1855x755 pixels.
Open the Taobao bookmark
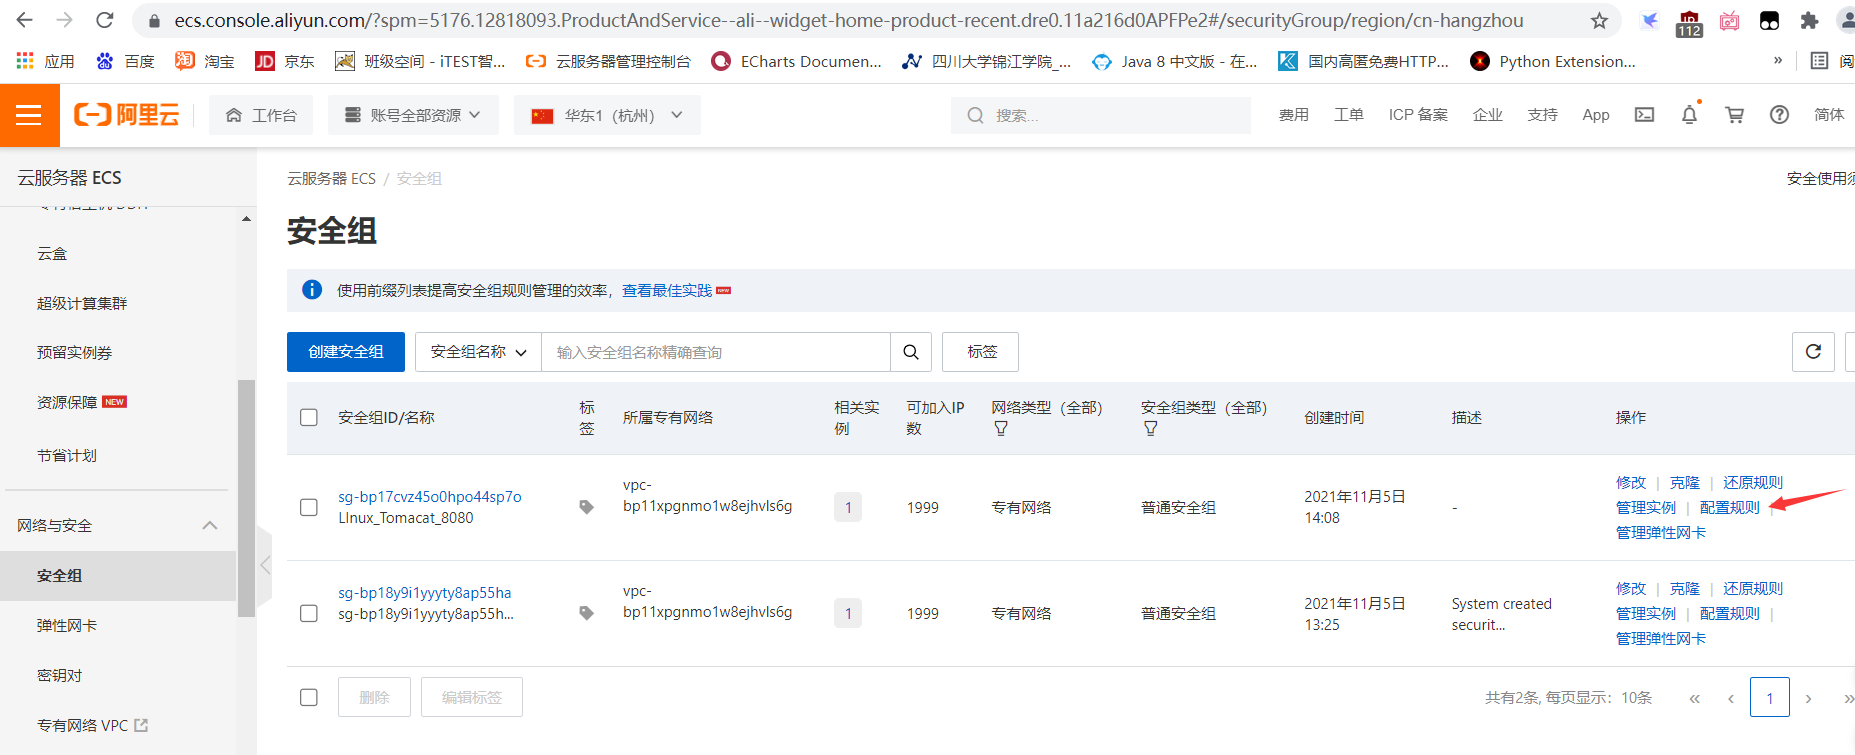pyautogui.click(x=205, y=61)
